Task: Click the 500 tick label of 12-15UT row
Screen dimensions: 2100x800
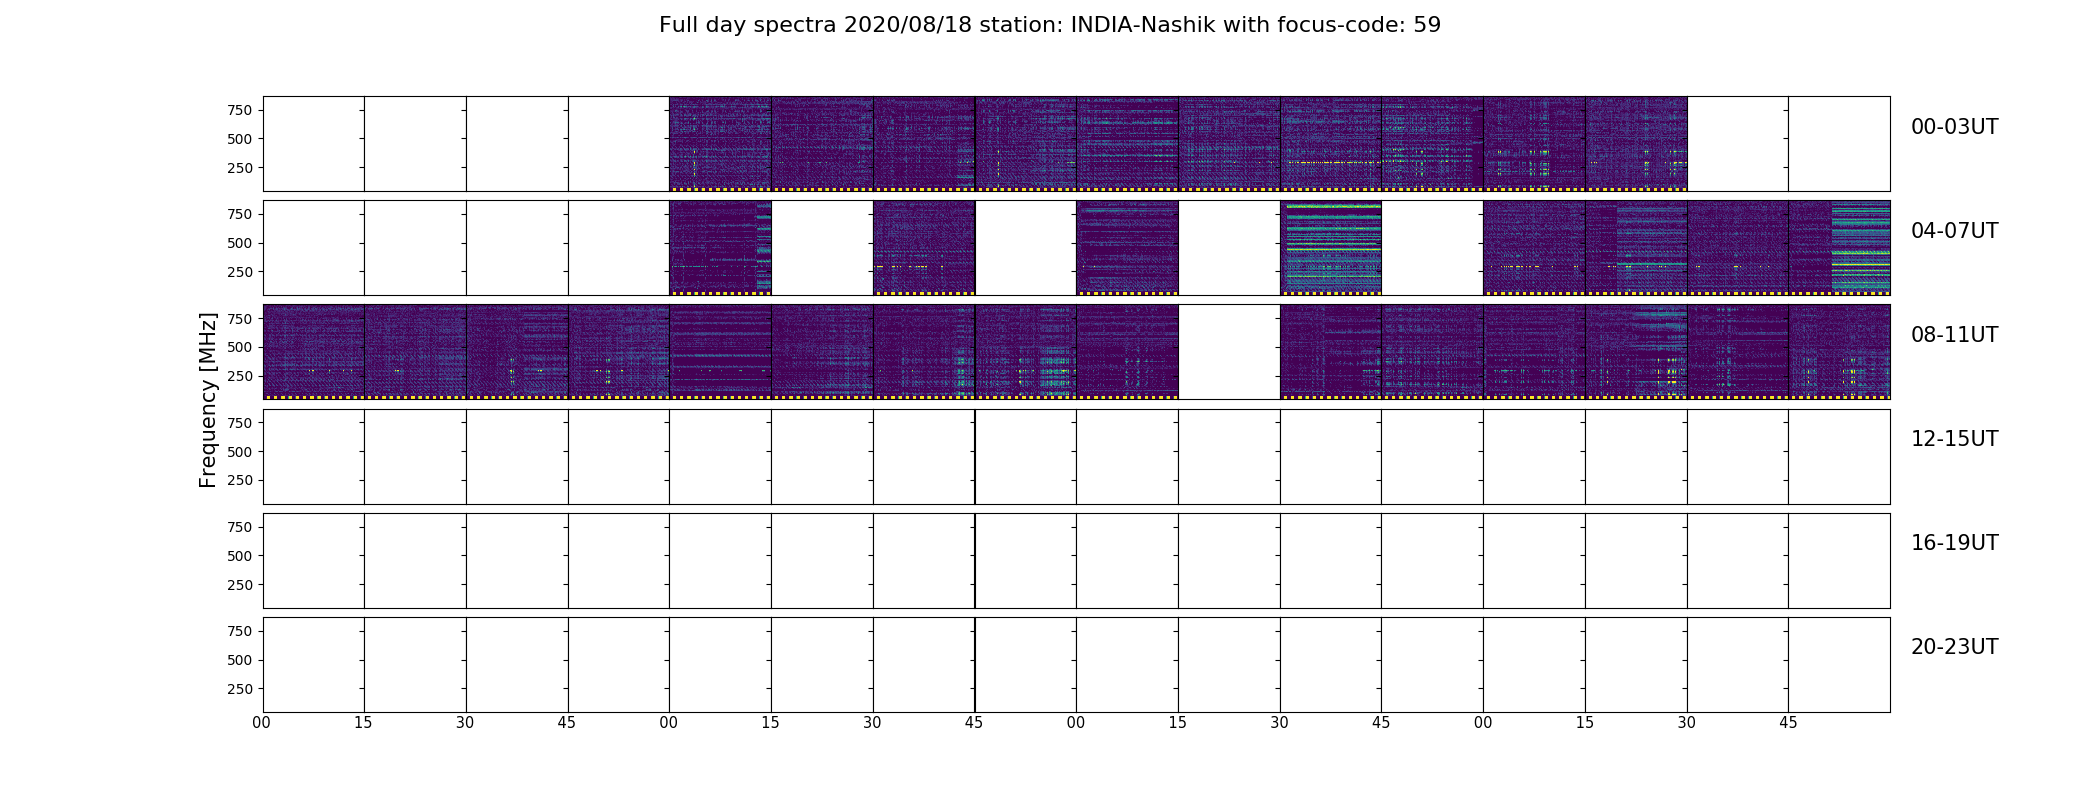Action: tap(240, 452)
